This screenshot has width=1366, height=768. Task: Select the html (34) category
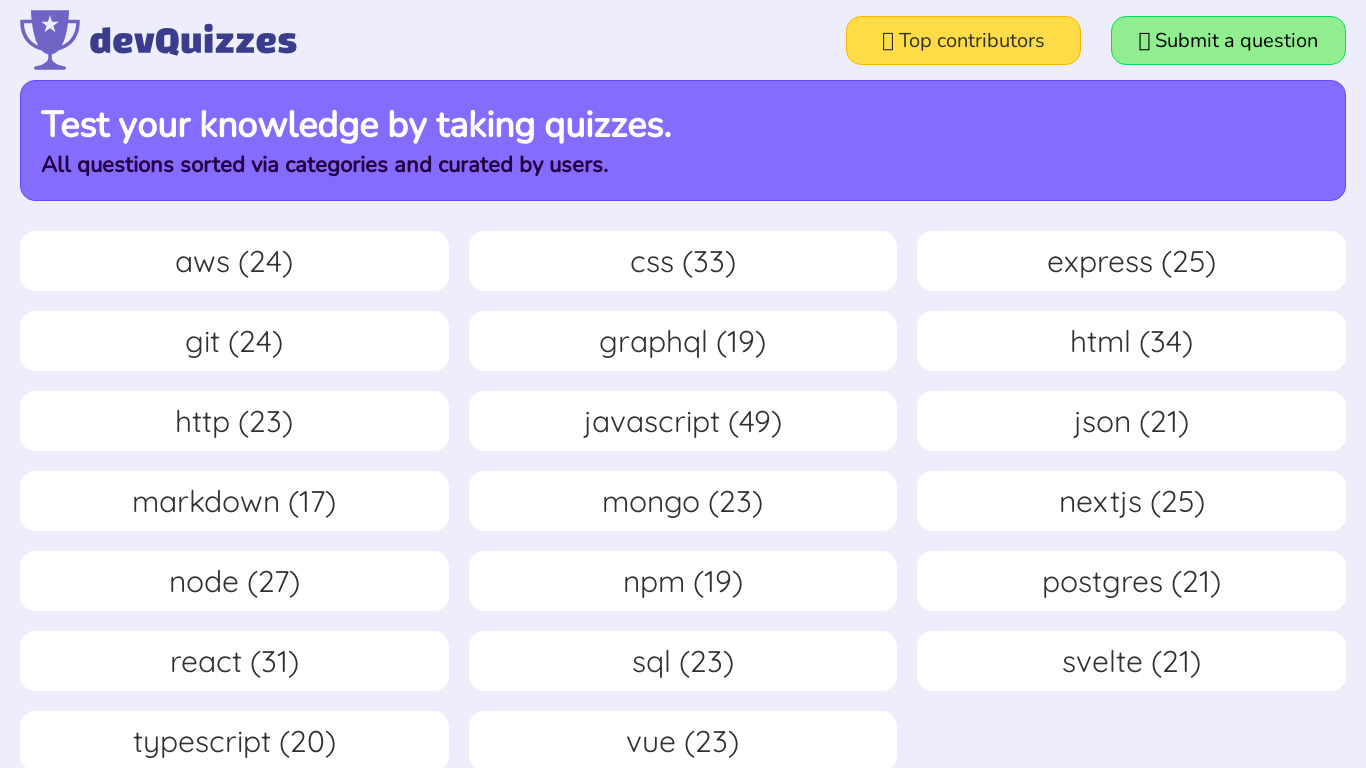click(x=1131, y=342)
